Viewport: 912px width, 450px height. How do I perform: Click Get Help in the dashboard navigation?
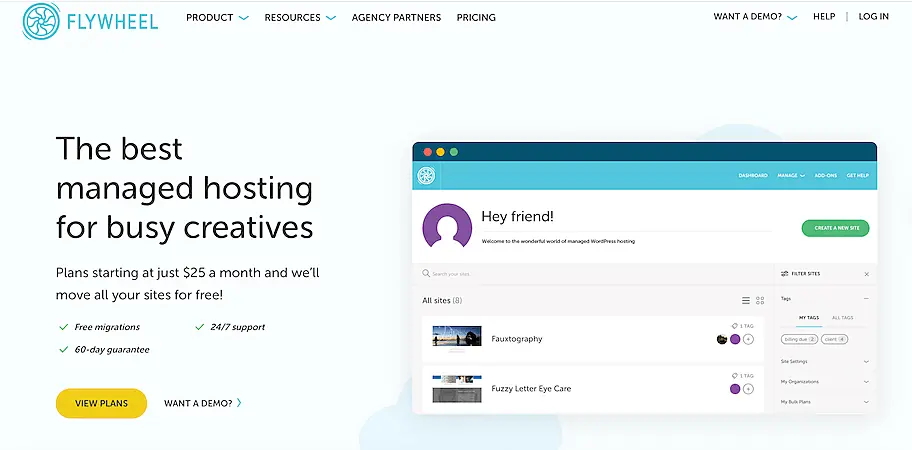click(857, 175)
